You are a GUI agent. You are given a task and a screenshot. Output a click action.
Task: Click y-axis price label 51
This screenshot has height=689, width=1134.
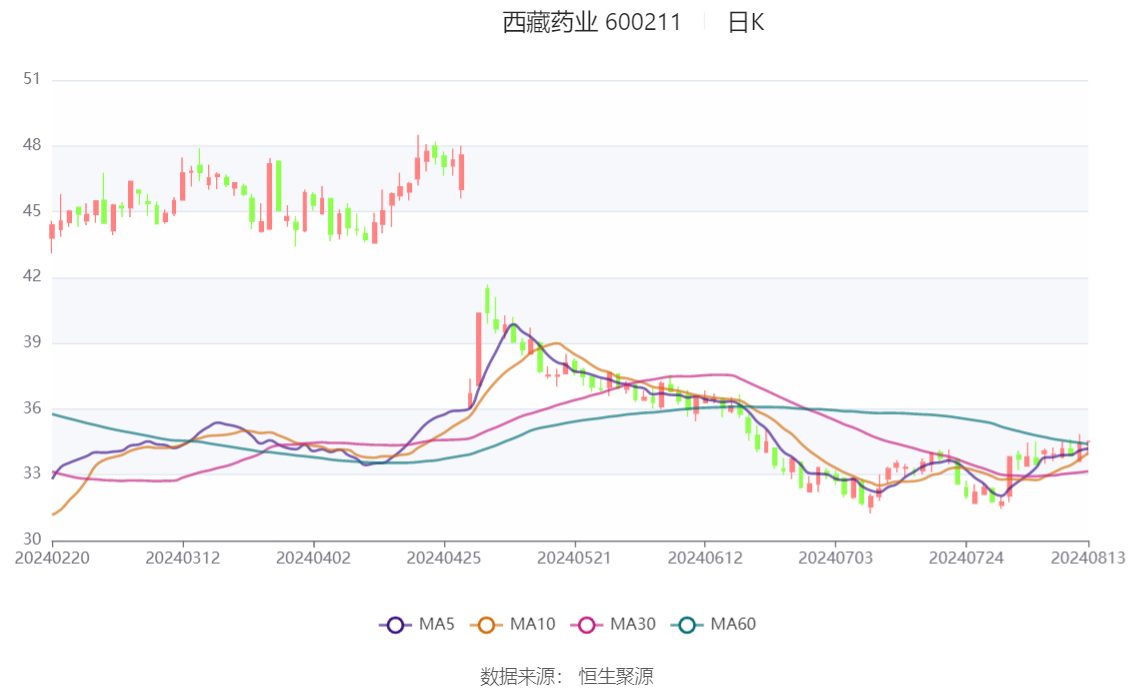32,79
